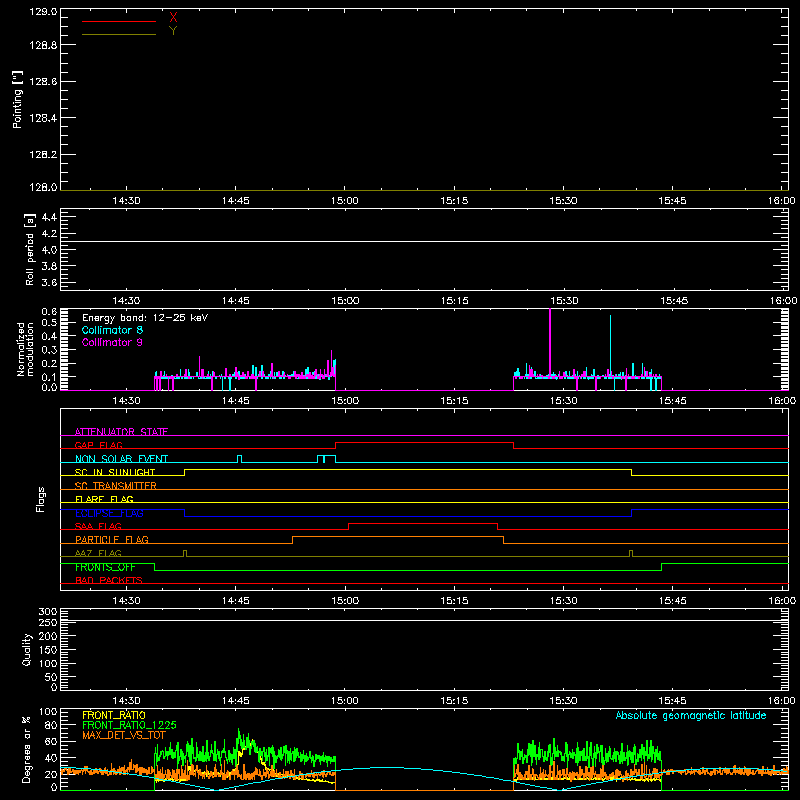Click the AAZ_FLAG label
Viewport: 800px width, 800px height.
[98, 553]
